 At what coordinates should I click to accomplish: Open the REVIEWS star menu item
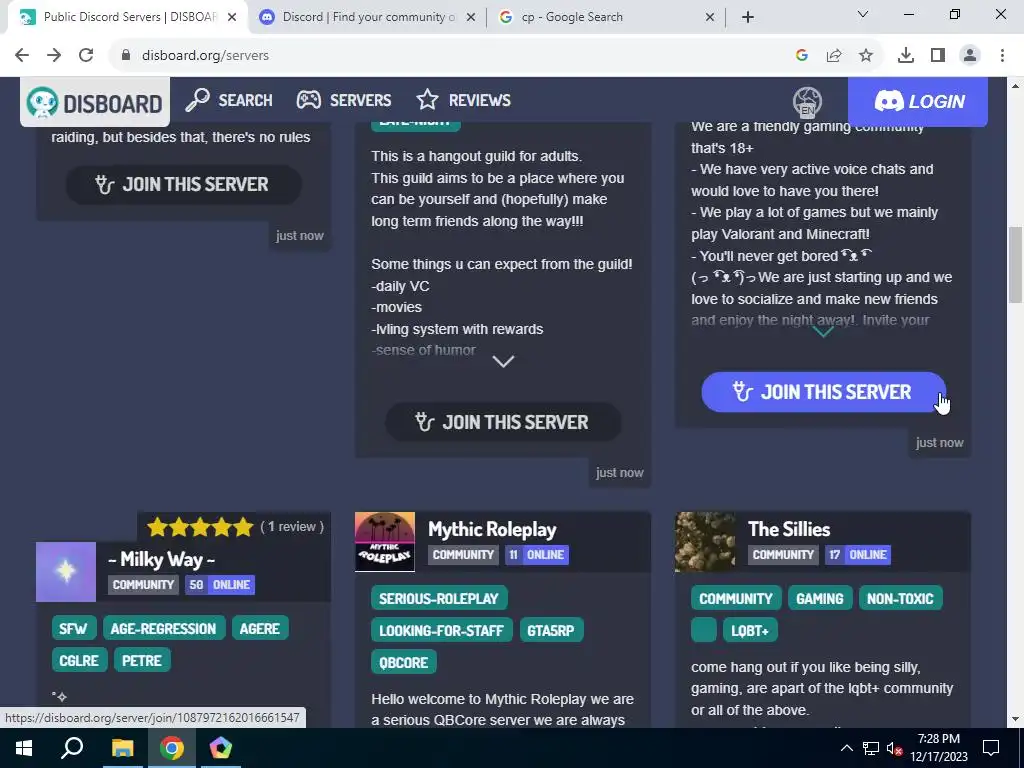(463, 100)
